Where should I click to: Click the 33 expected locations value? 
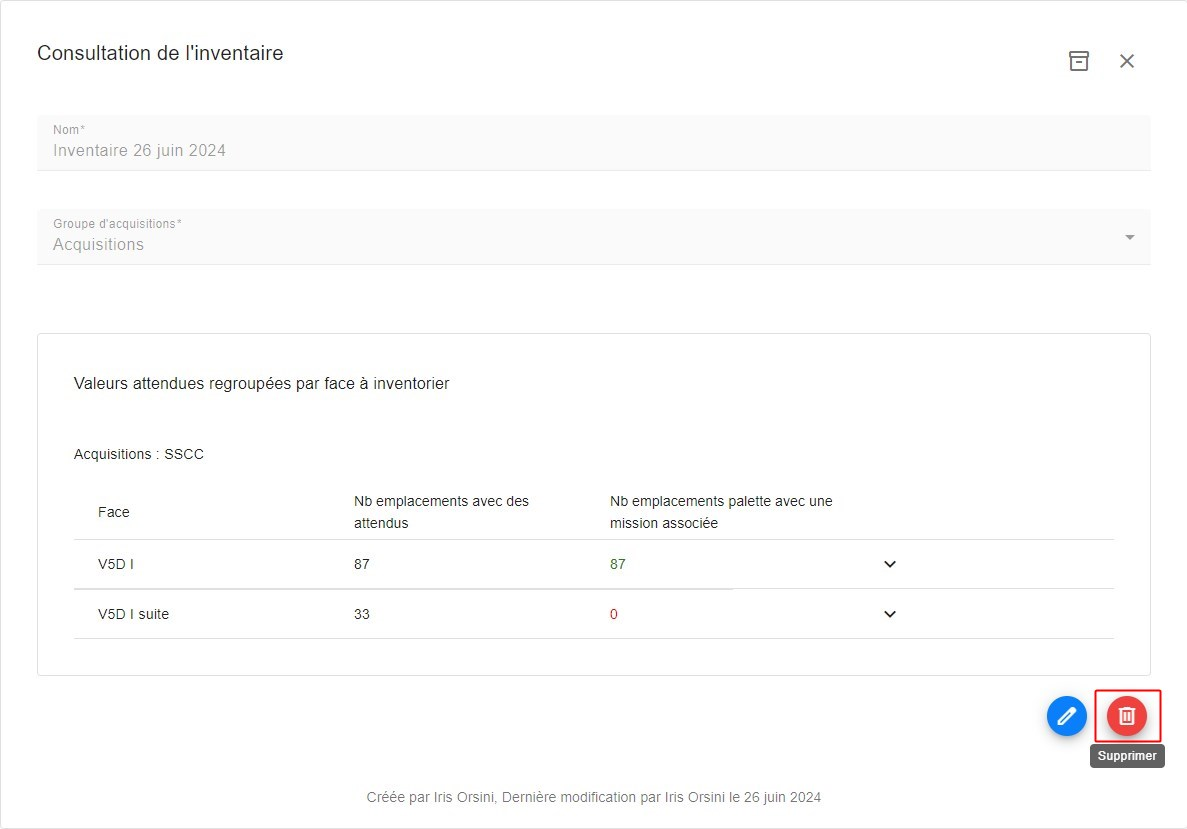362,614
